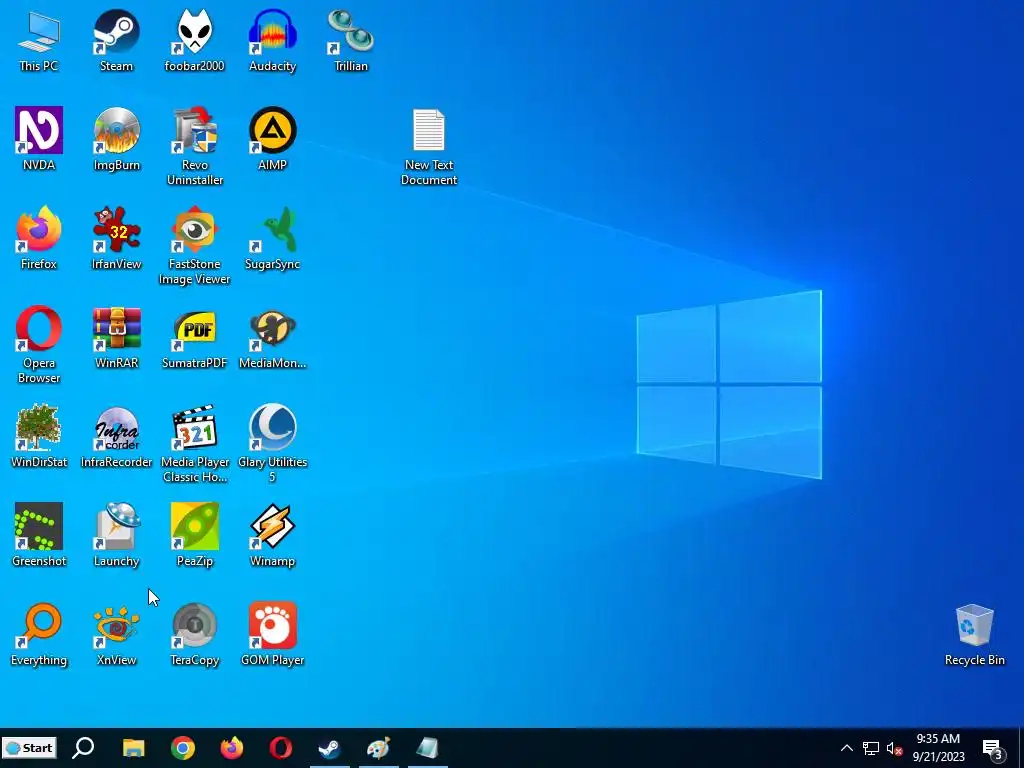Open taskbar search magnifier
This screenshot has width=1024, height=768.
[83, 748]
